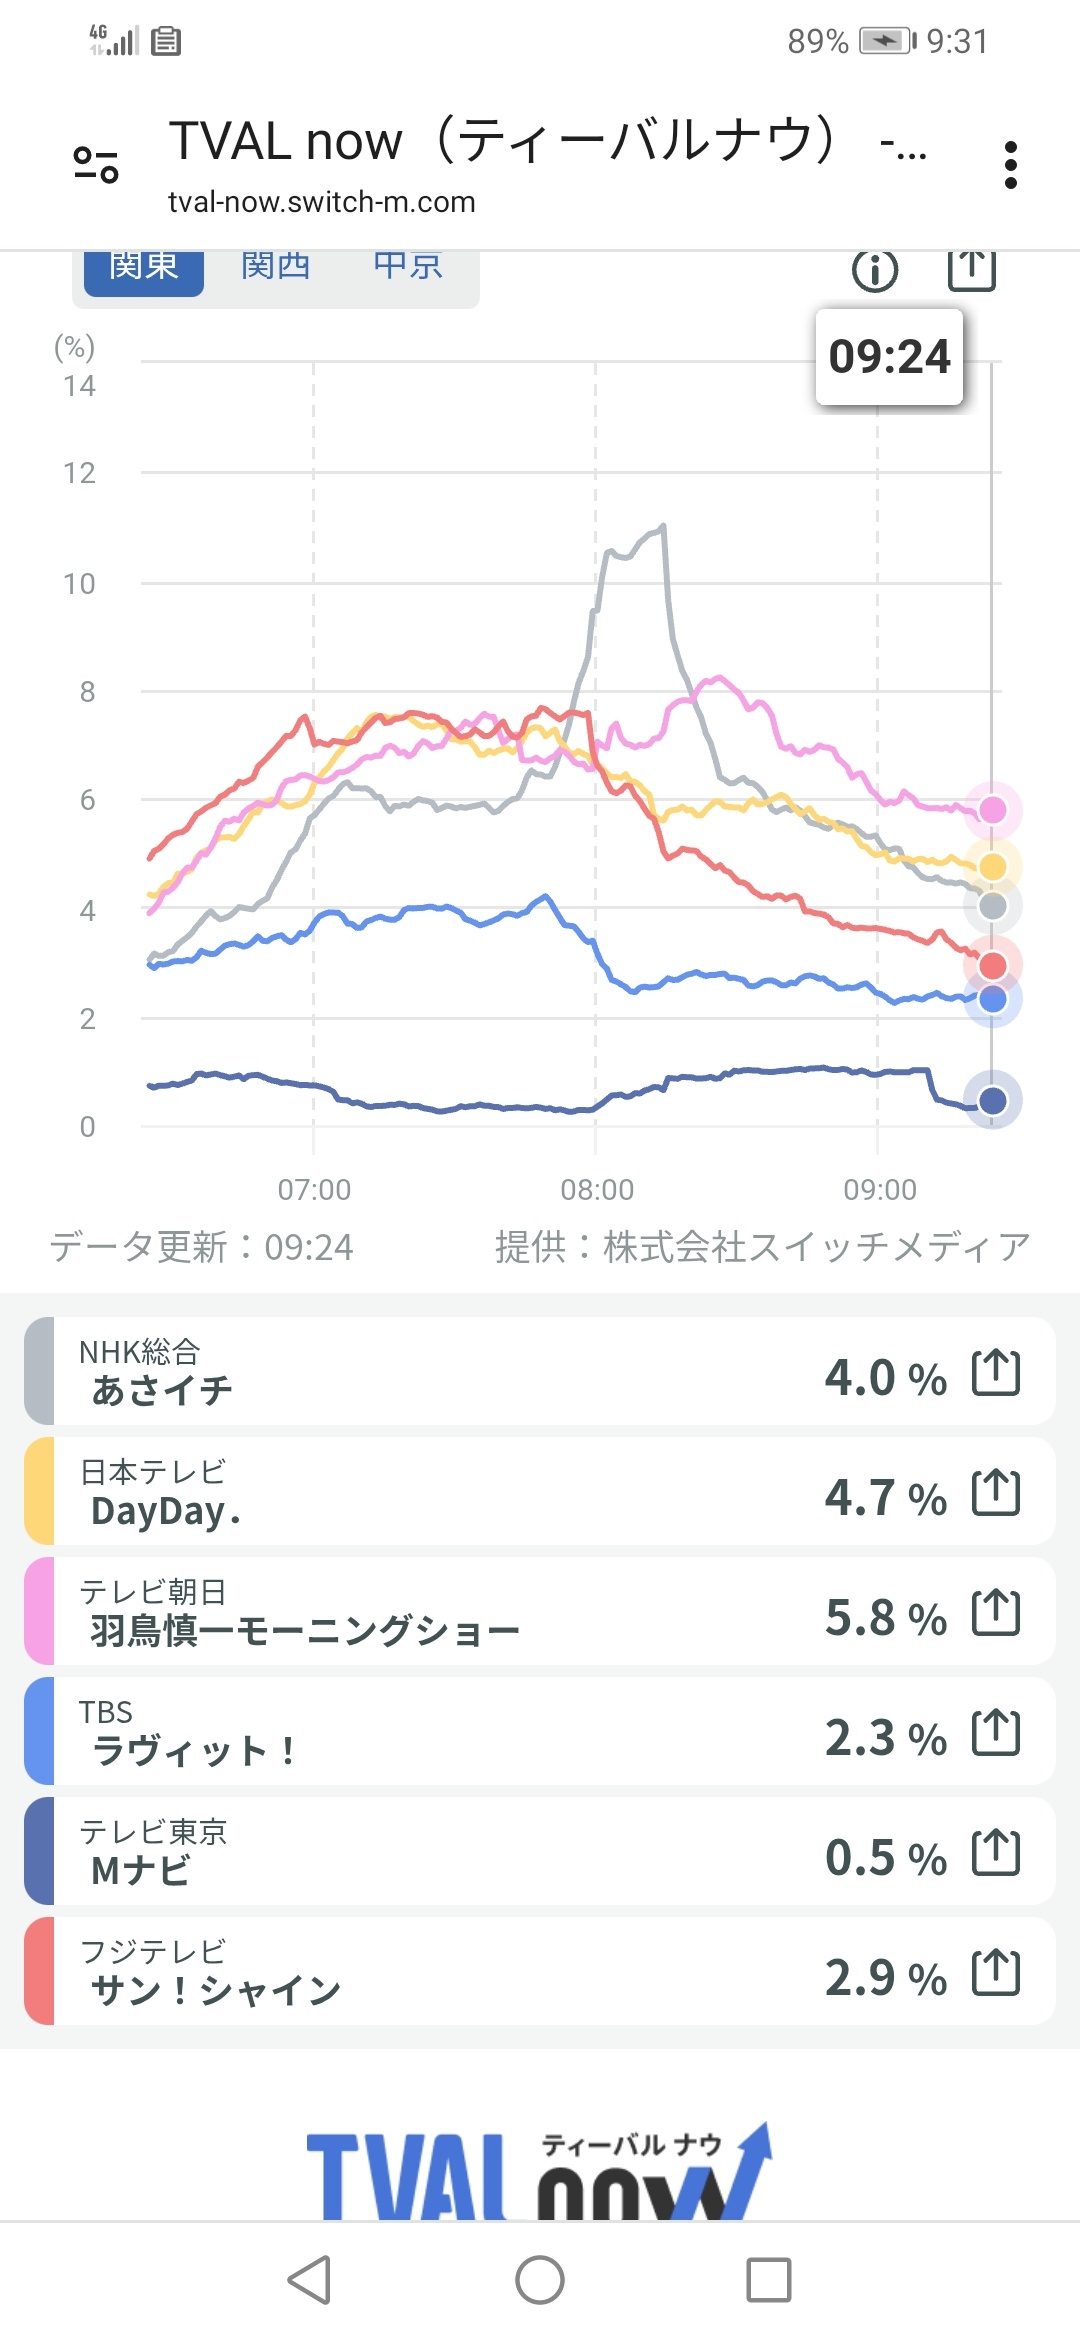
Task: Tap the pink テレビ朝日 data point on the chart
Action: click(x=992, y=809)
